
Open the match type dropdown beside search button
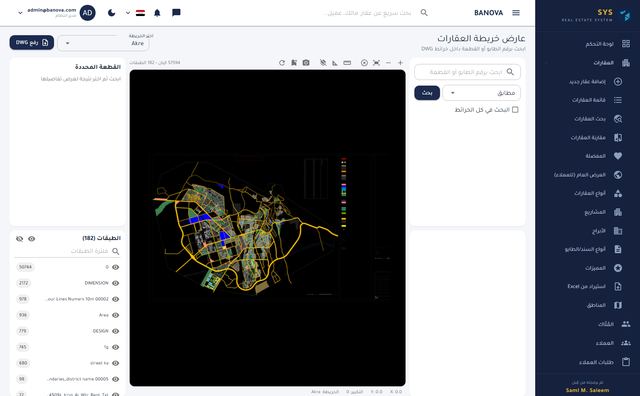click(482, 93)
